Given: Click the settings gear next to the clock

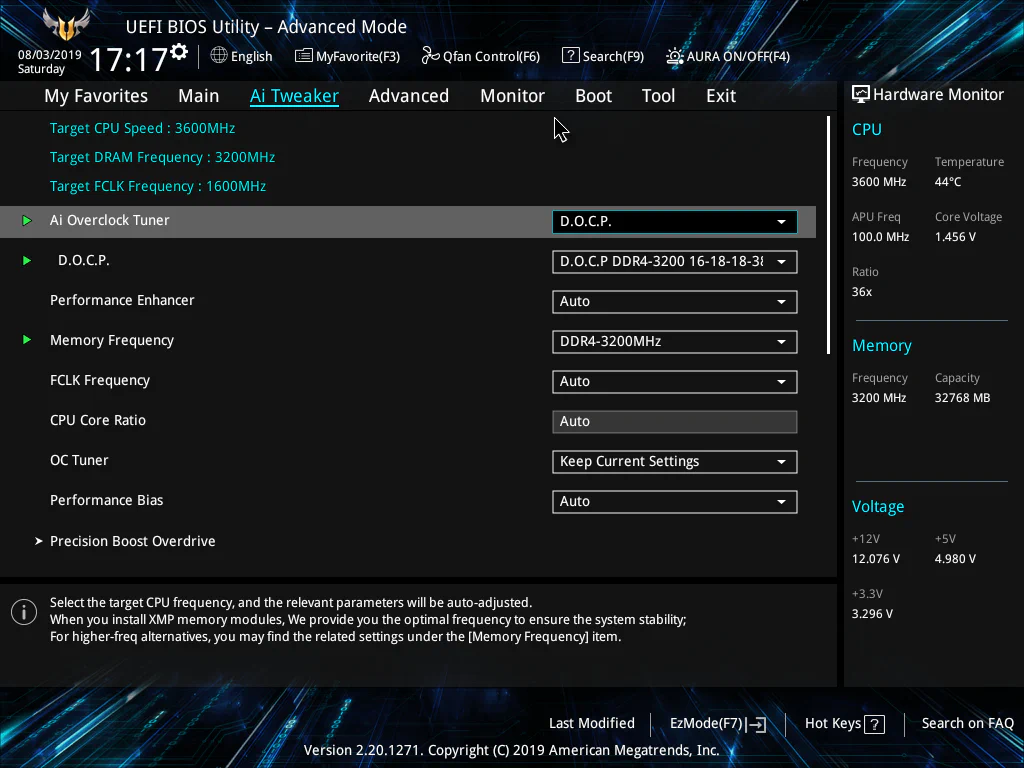Looking at the screenshot, I should [179, 51].
